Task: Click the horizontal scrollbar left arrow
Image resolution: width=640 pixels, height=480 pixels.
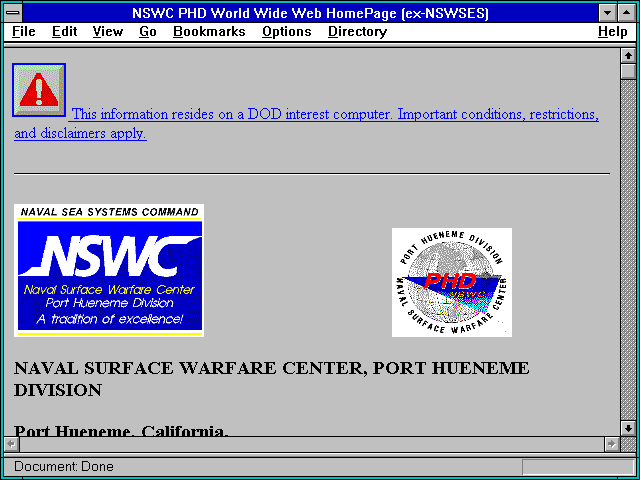Action: click(x=11, y=444)
